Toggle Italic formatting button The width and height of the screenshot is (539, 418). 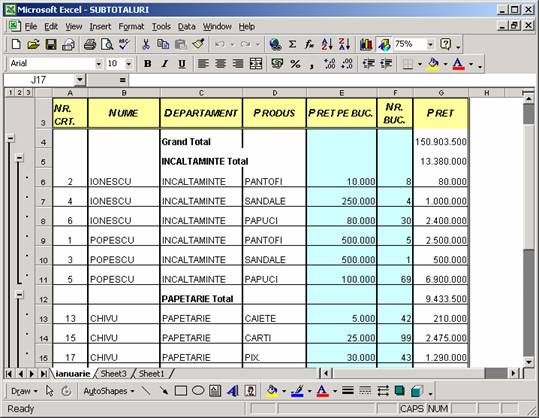pyautogui.click(x=165, y=64)
